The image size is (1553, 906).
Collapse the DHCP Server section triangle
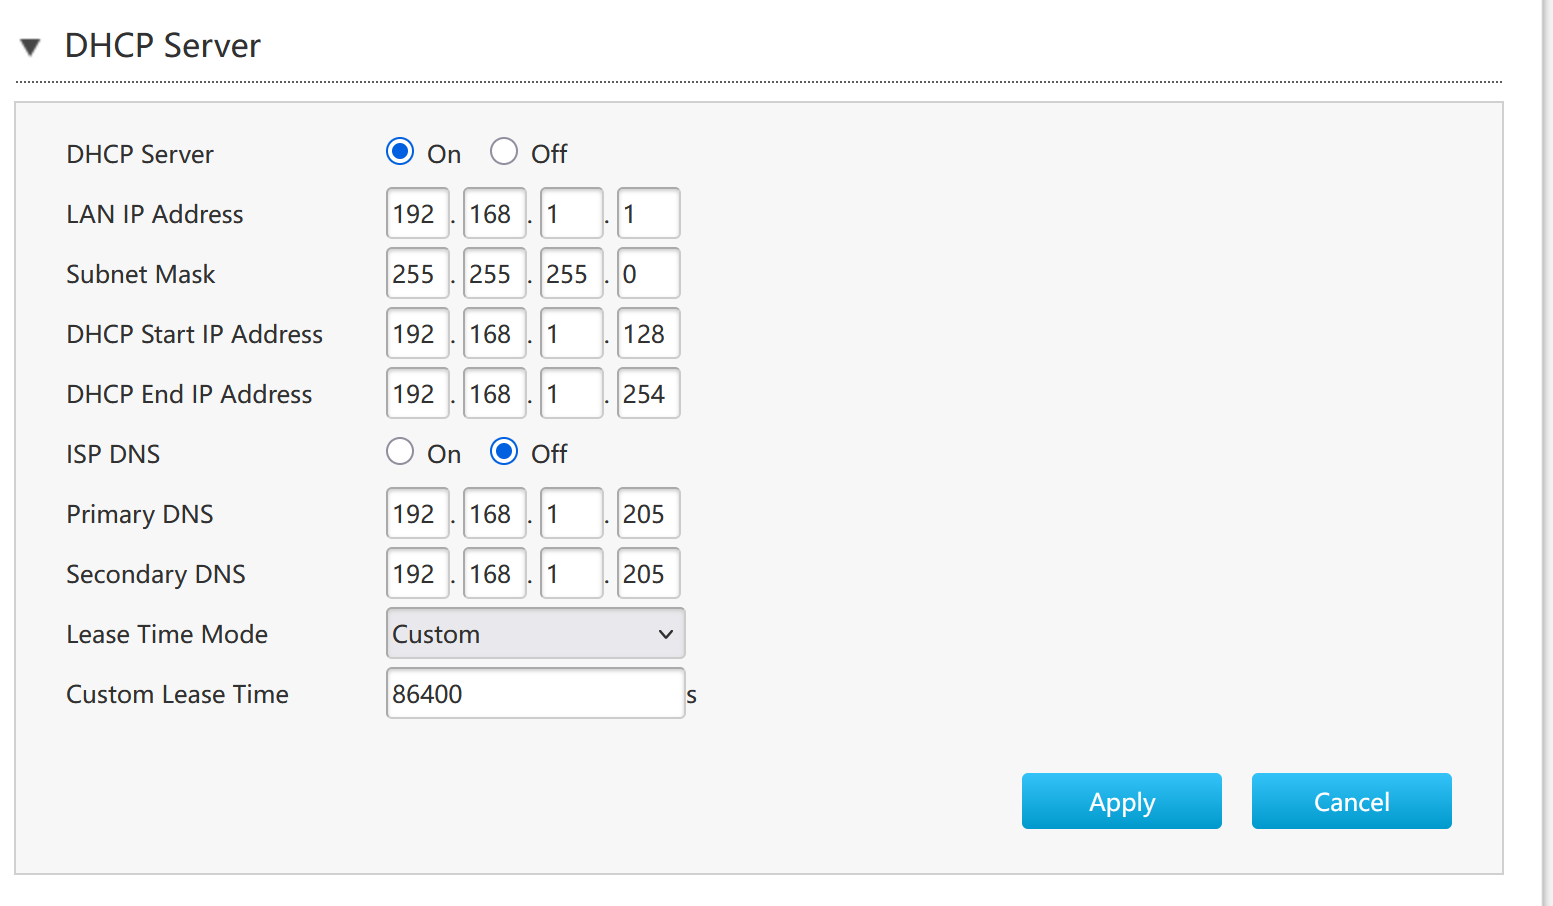pyautogui.click(x=30, y=47)
